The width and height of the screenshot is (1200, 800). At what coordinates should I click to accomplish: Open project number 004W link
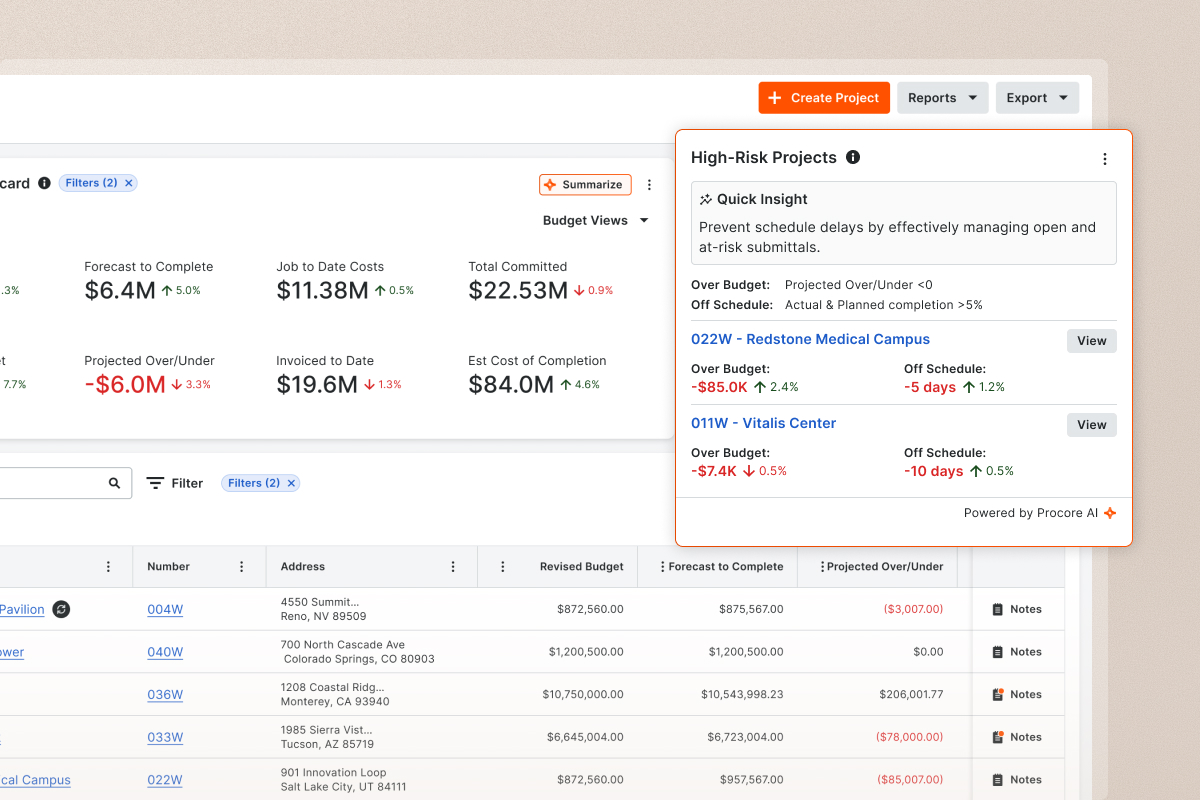pyautogui.click(x=165, y=609)
